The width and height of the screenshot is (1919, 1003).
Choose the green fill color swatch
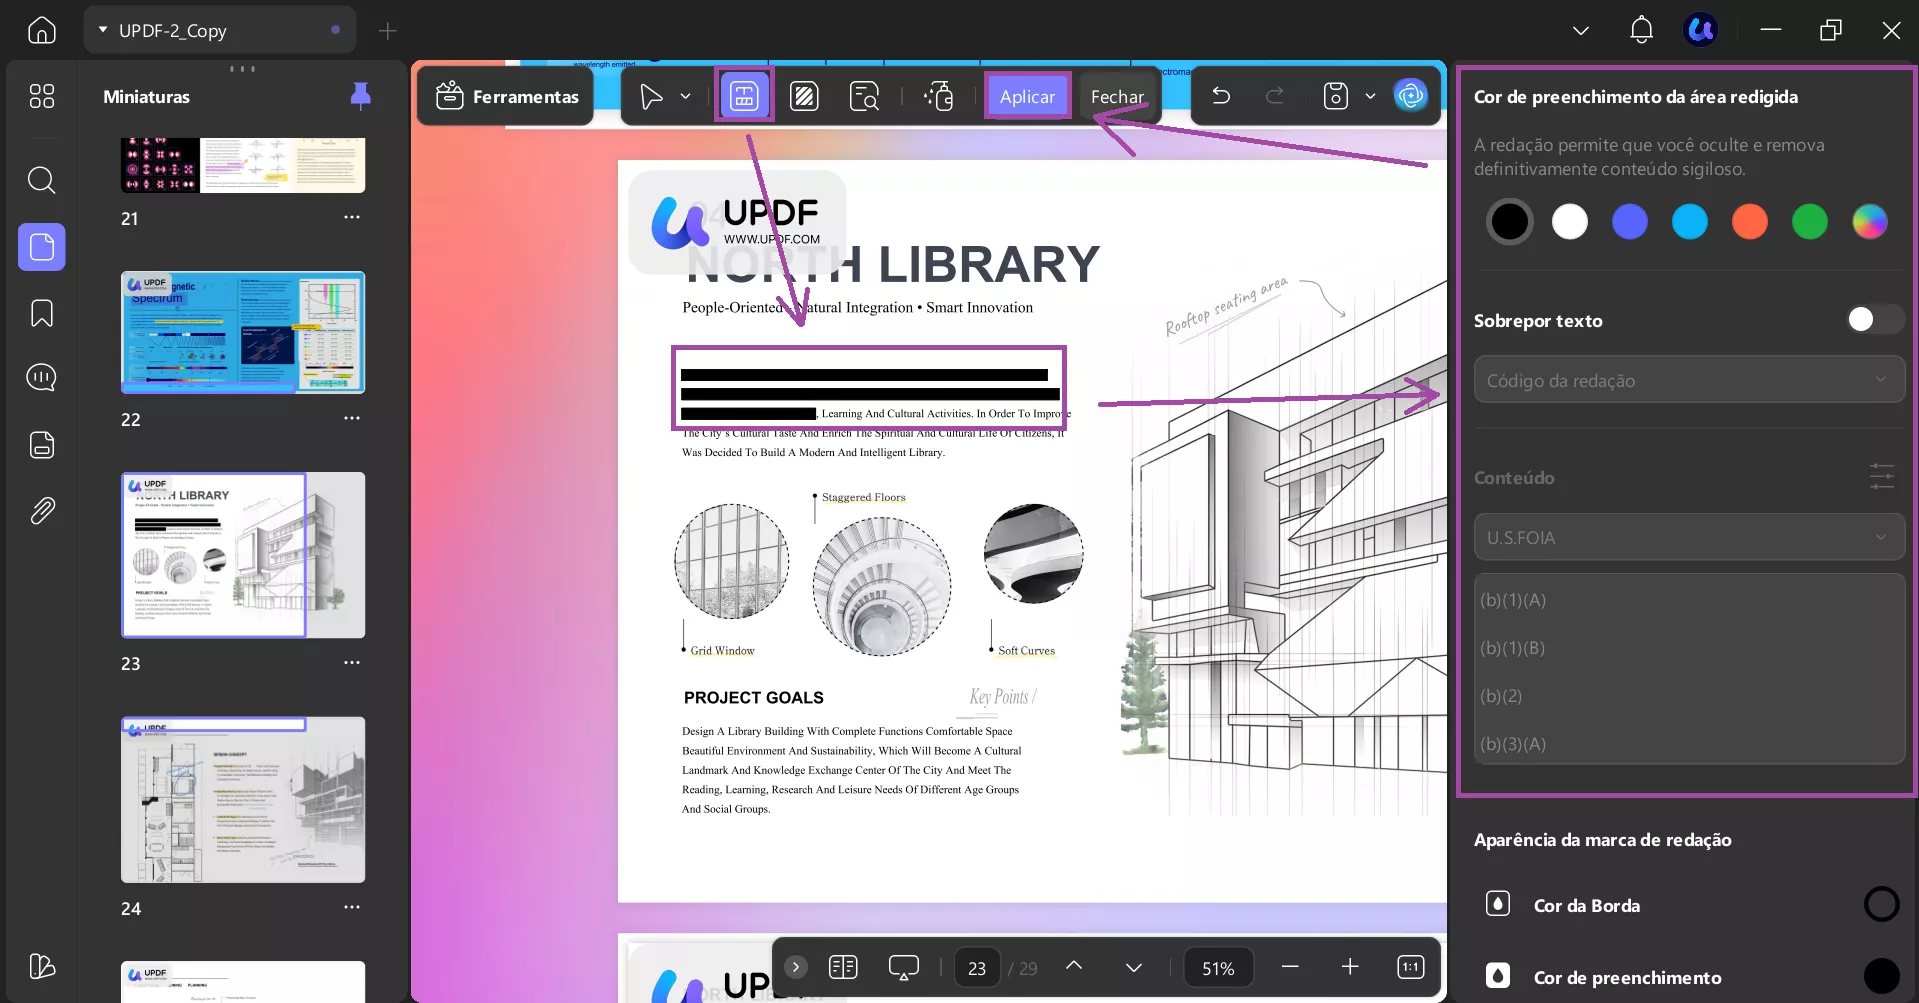click(1810, 222)
